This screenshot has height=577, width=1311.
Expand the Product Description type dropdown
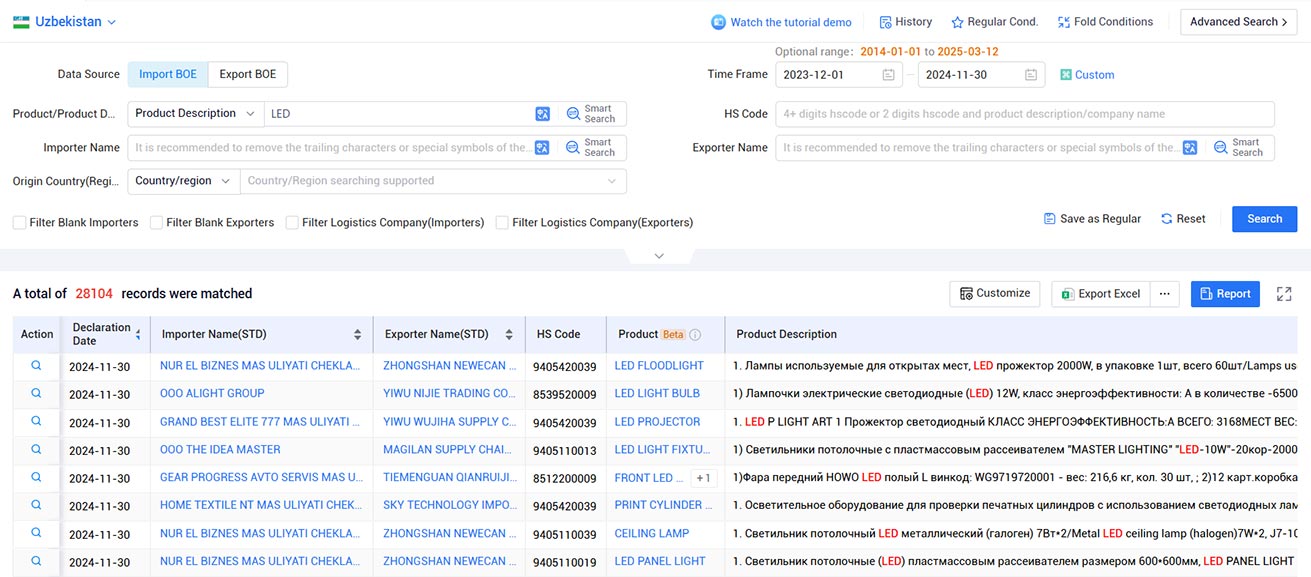[x=195, y=114]
